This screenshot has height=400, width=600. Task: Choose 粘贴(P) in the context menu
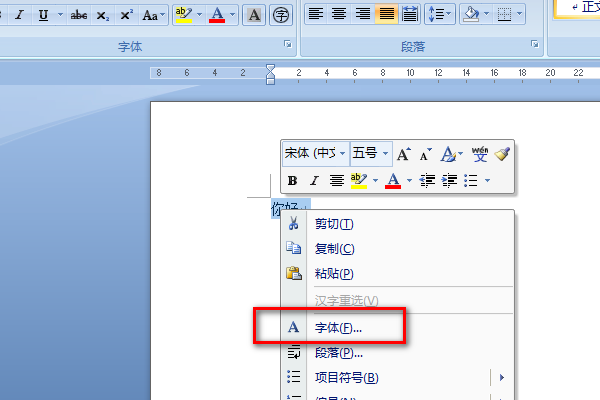pos(398,273)
